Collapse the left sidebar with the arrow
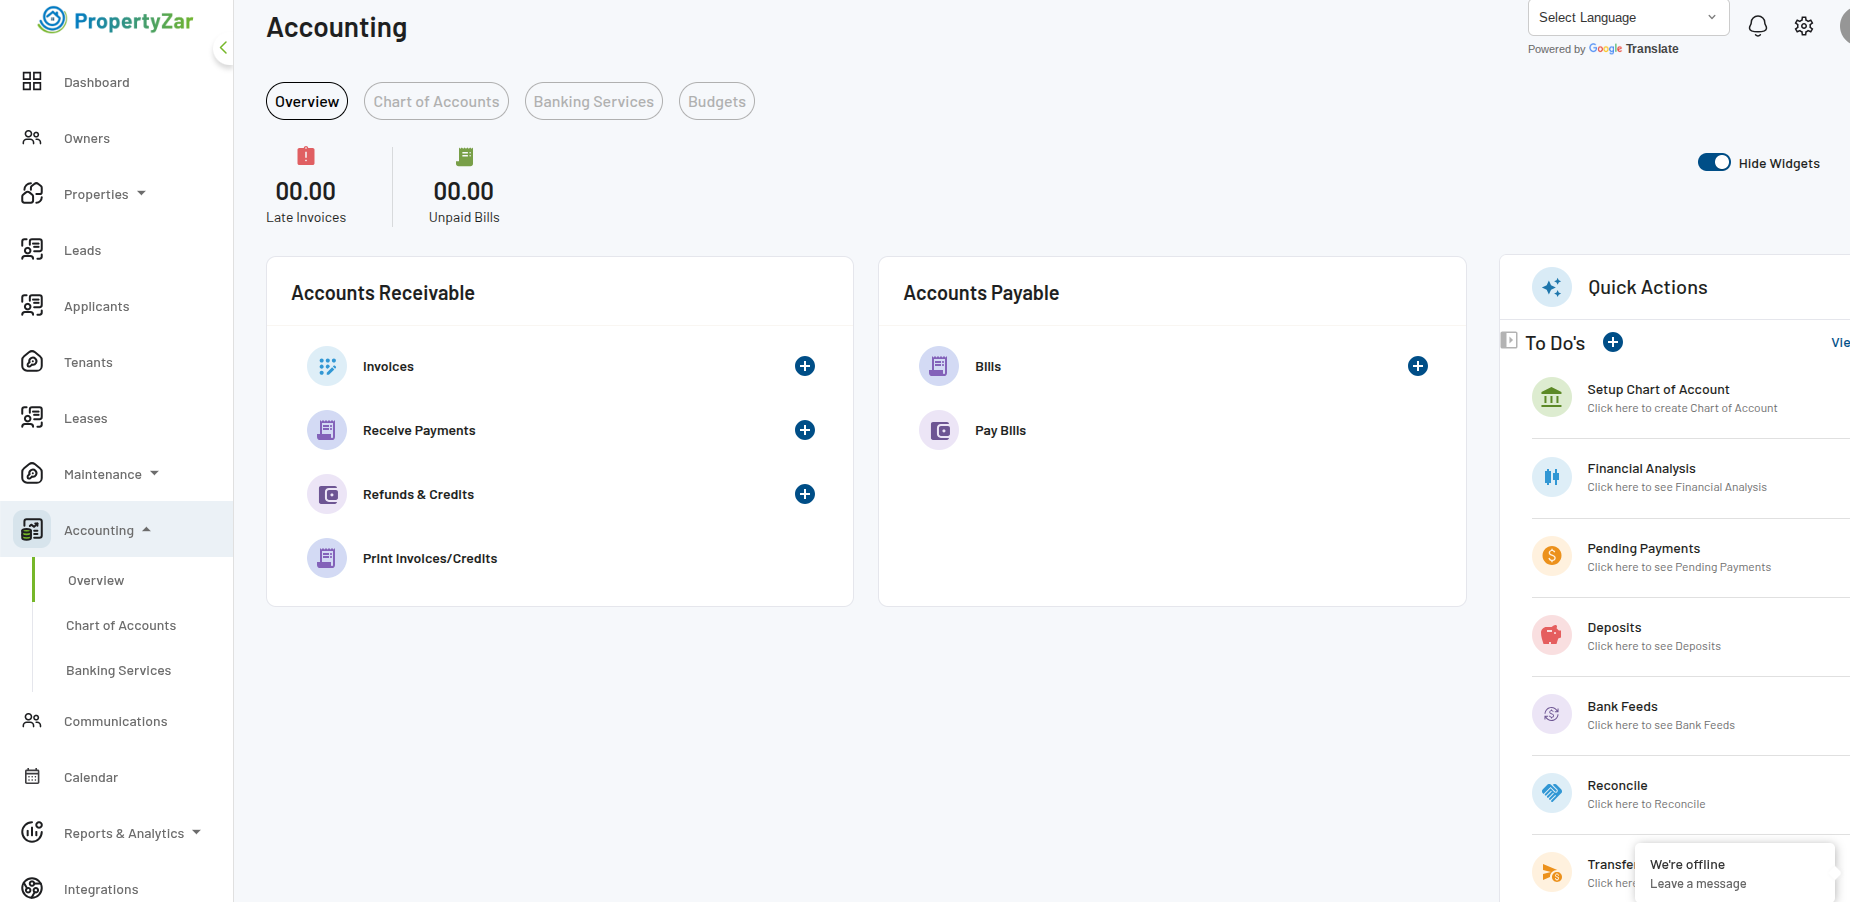The height and width of the screenshot is (902, 1850). point(223,48)
